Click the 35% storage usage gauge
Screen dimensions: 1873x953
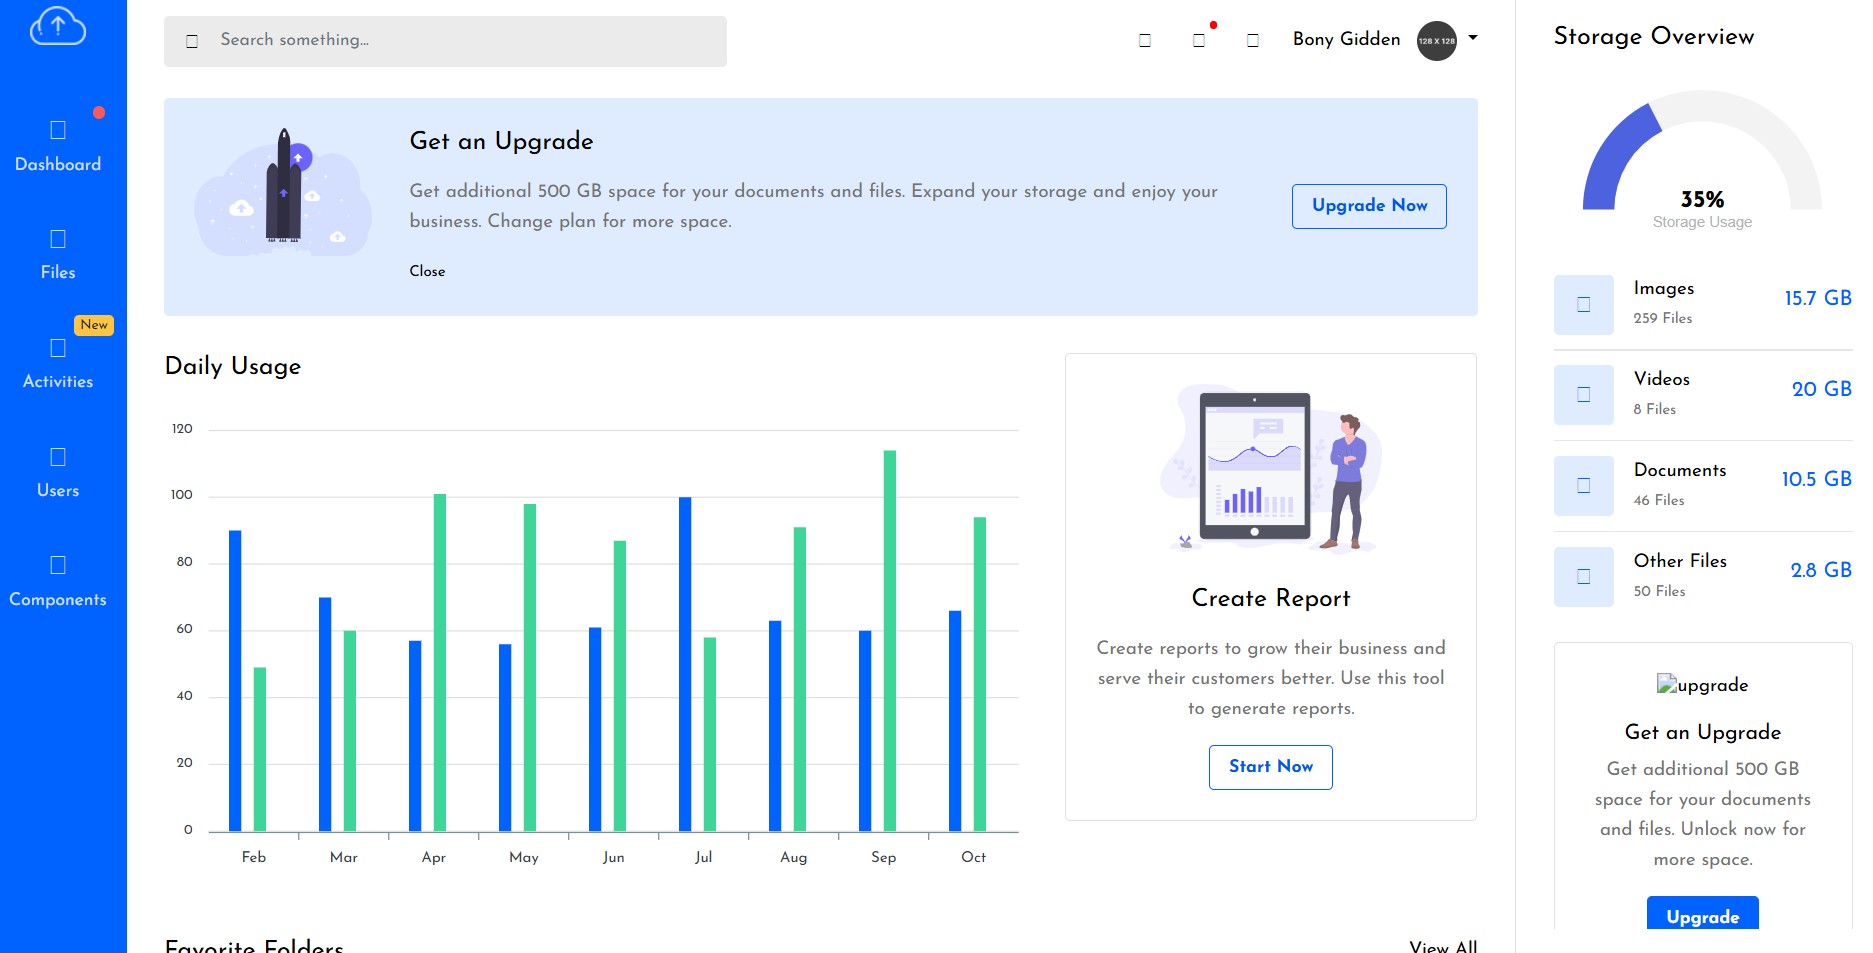[x=1701, y=160]
